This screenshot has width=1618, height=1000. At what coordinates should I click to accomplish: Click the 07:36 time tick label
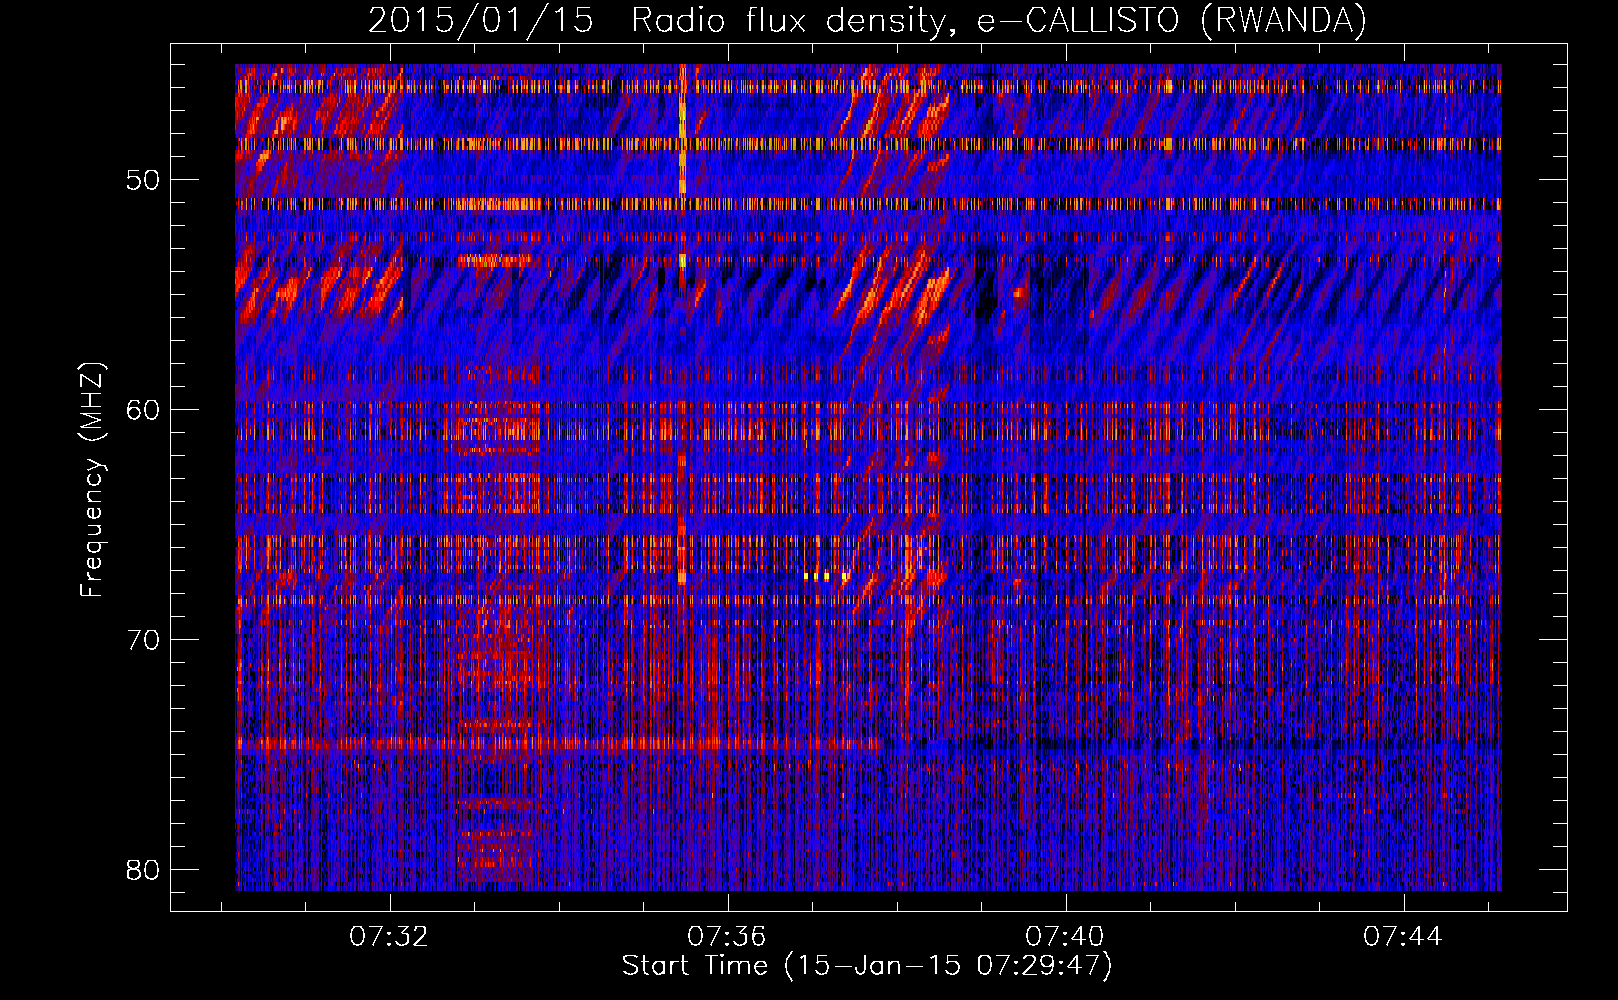[x=727, y=937]
